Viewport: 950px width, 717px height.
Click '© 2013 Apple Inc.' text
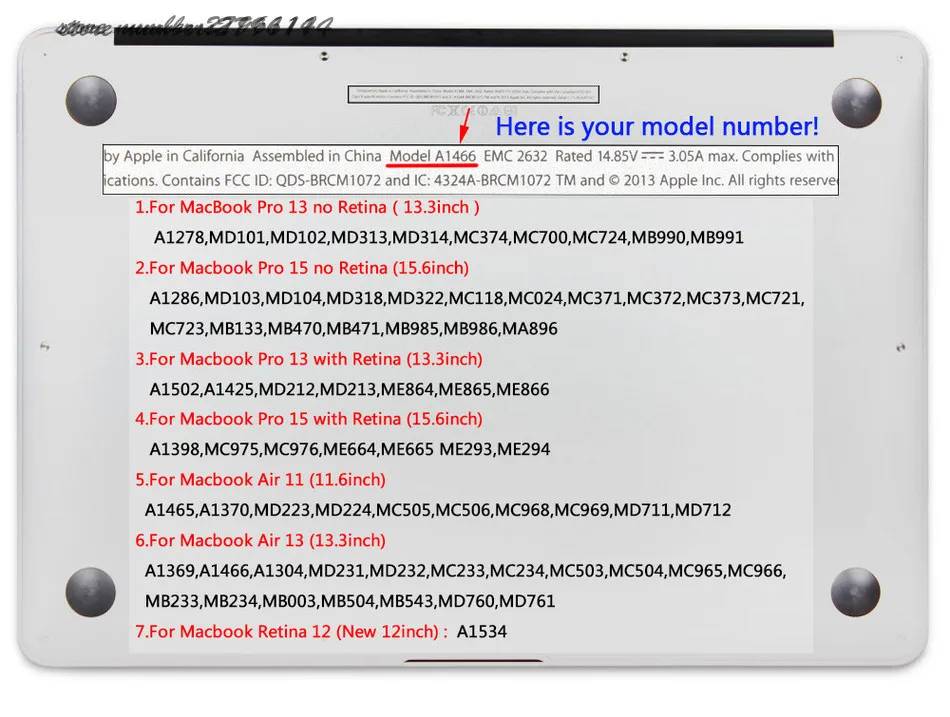point(665,181)
